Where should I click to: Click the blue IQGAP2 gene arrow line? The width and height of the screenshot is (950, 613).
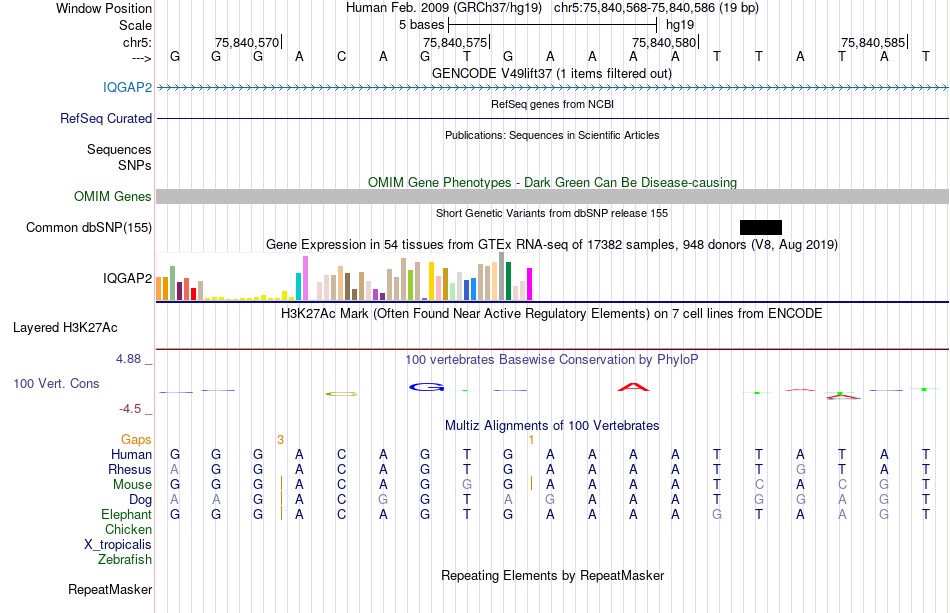coord(552,87)
